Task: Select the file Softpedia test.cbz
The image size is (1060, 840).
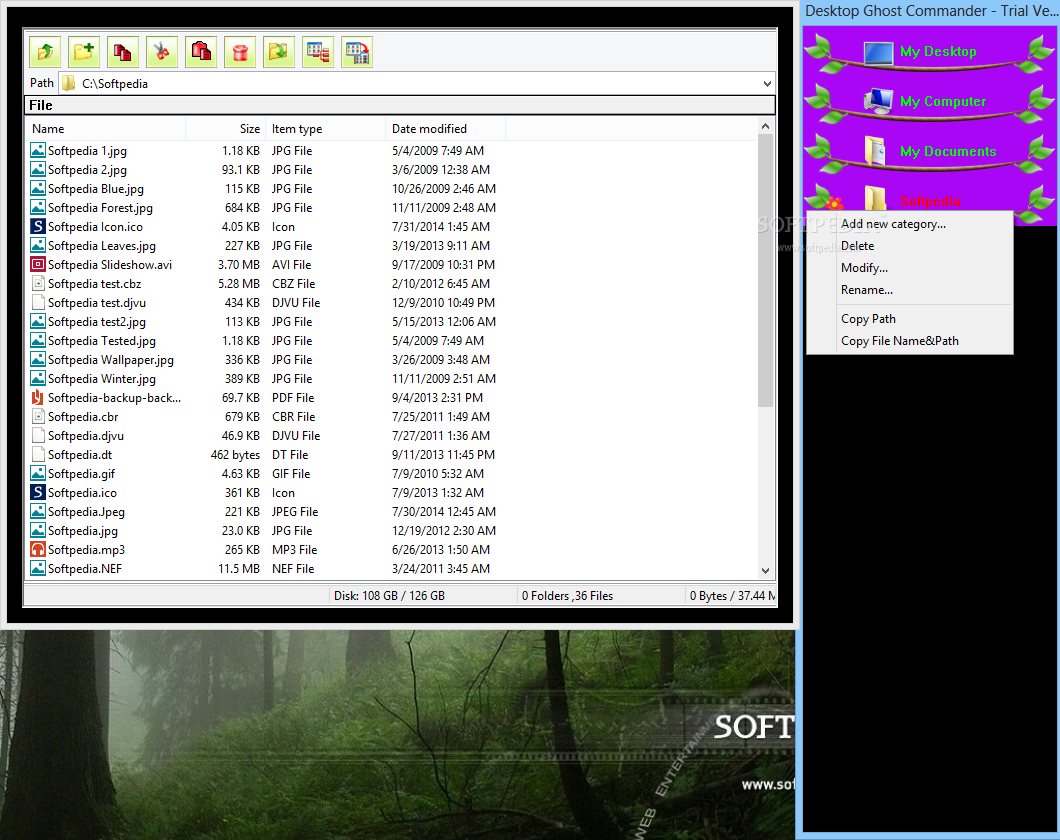Action: point(94,284)
